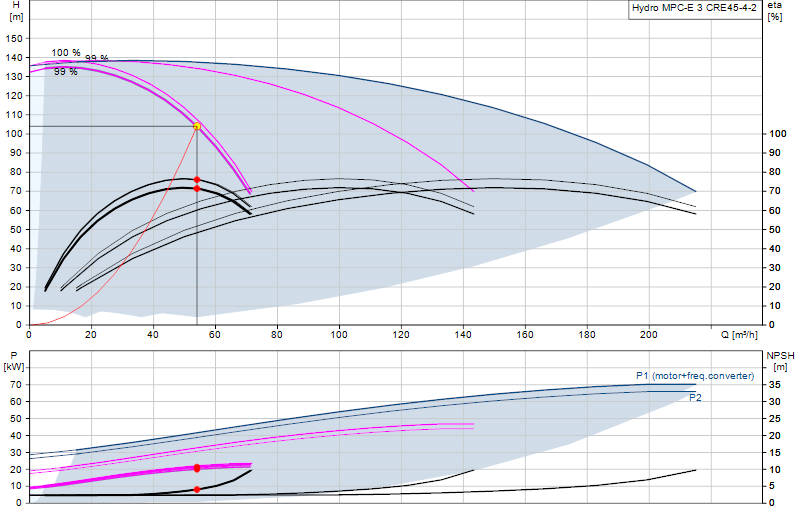Image resolution: width=800 pixels, height=520 pixels.
Task: Click the 120 value on Q axis
Action: [401, 335]
